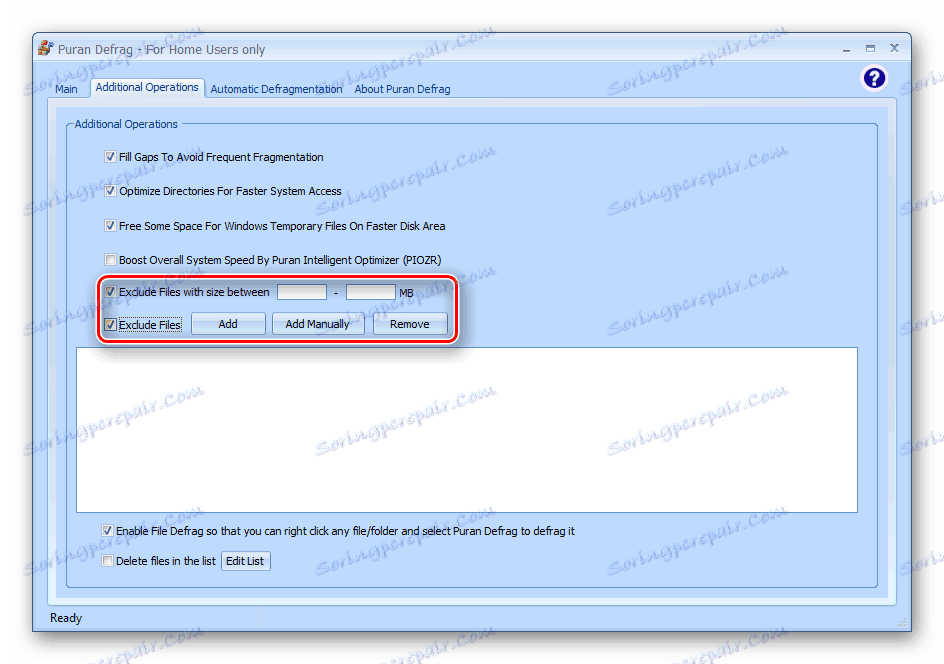Toggle Optimize Directories For Faster System Access

[x=110, y=191]
